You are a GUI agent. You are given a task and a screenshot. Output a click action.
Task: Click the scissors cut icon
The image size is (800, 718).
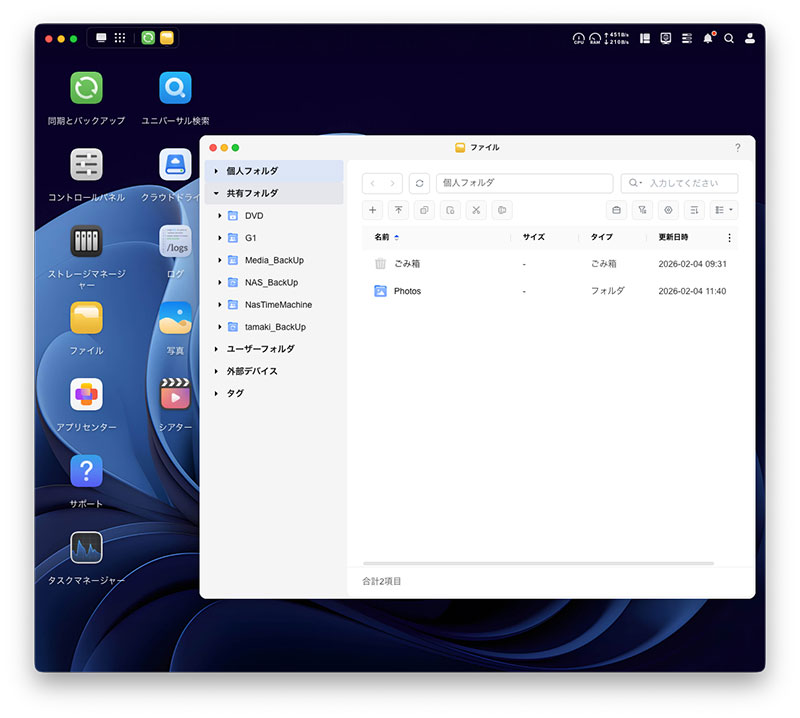coord(476,210)
